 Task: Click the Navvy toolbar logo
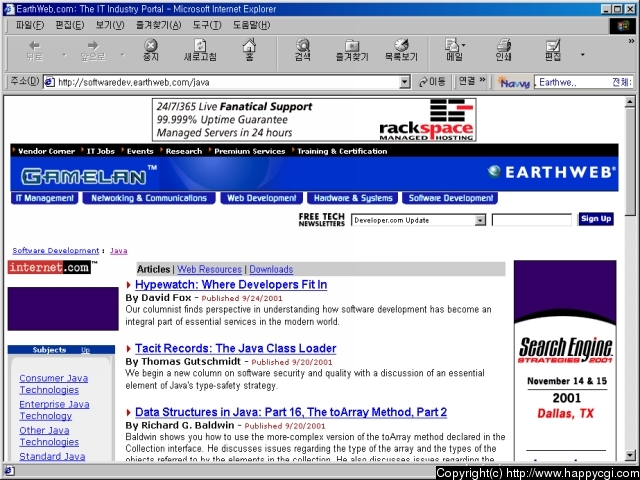[x=513, y=82]
